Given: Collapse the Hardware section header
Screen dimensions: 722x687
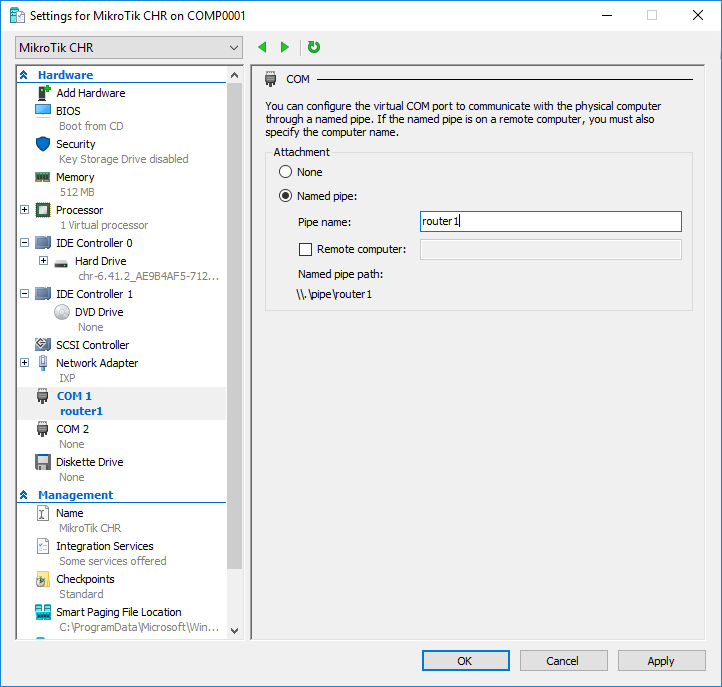Looking at the screenshot, I should pos(24,75).
